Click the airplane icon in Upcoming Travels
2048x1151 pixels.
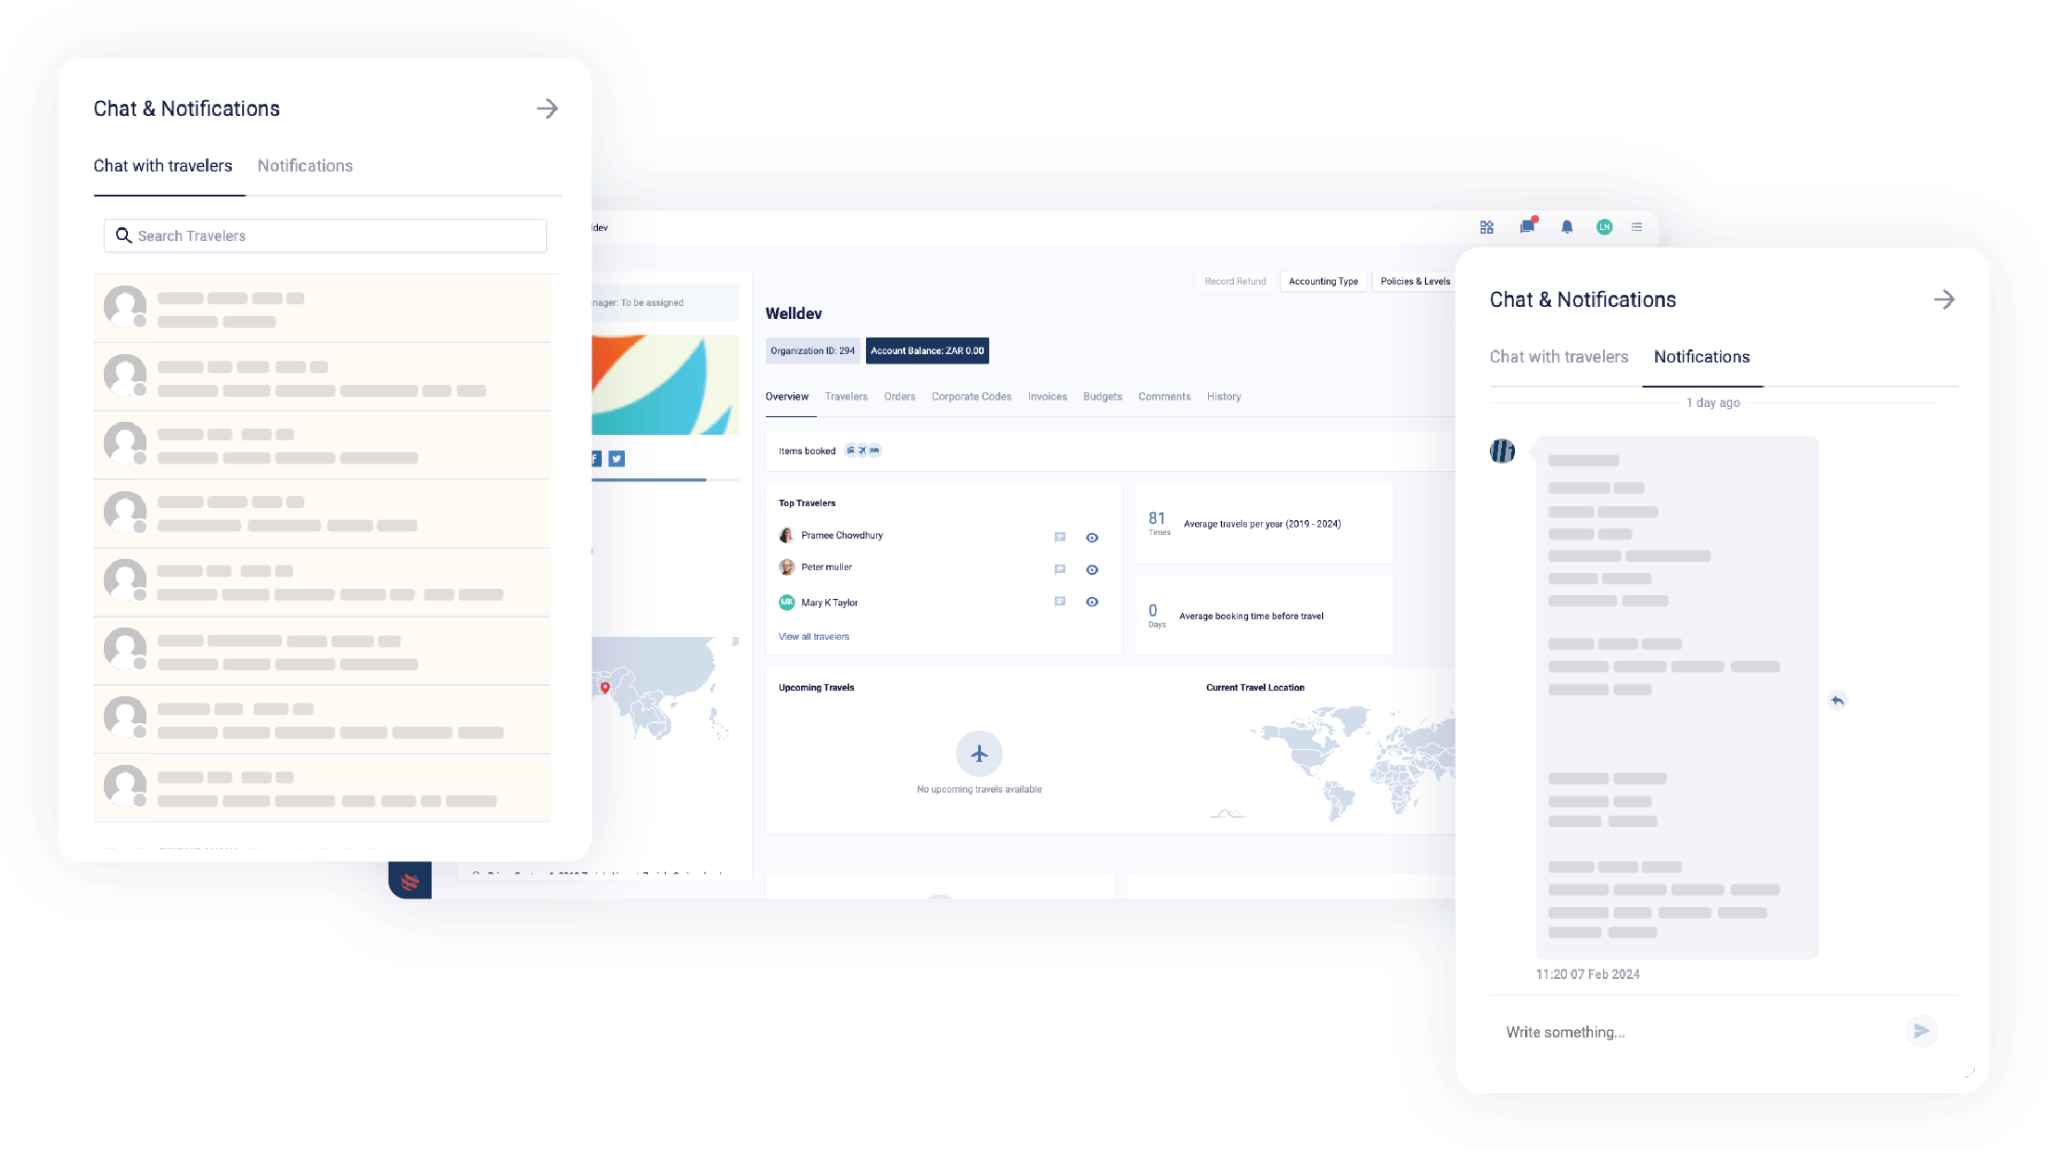tap(980, 753)
